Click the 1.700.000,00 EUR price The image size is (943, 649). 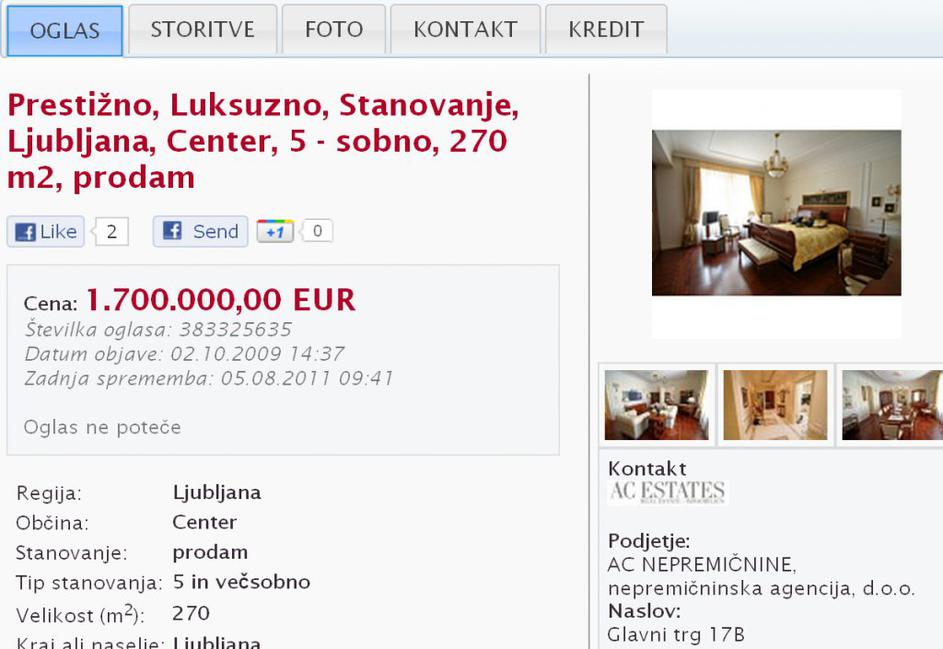point(221,300)
